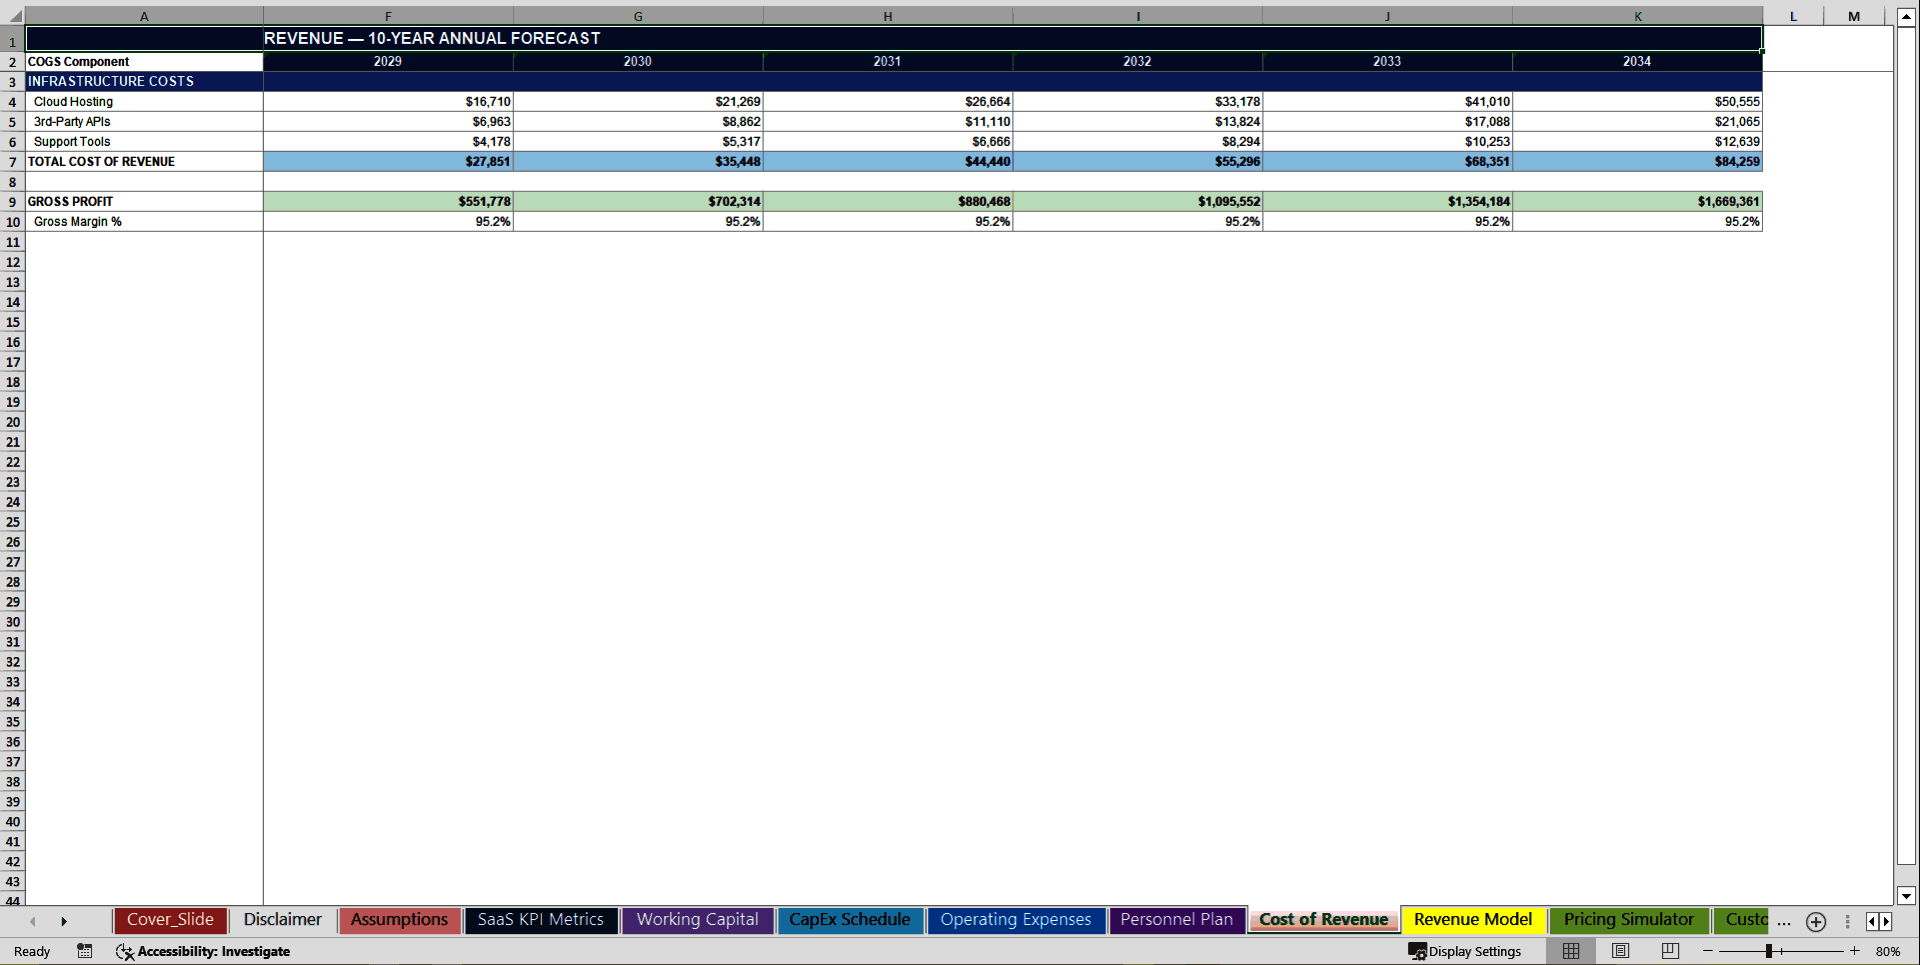The image size is (1920, 965).
Task: Add a new worksheet with the plus icon
Action: 1815,922
